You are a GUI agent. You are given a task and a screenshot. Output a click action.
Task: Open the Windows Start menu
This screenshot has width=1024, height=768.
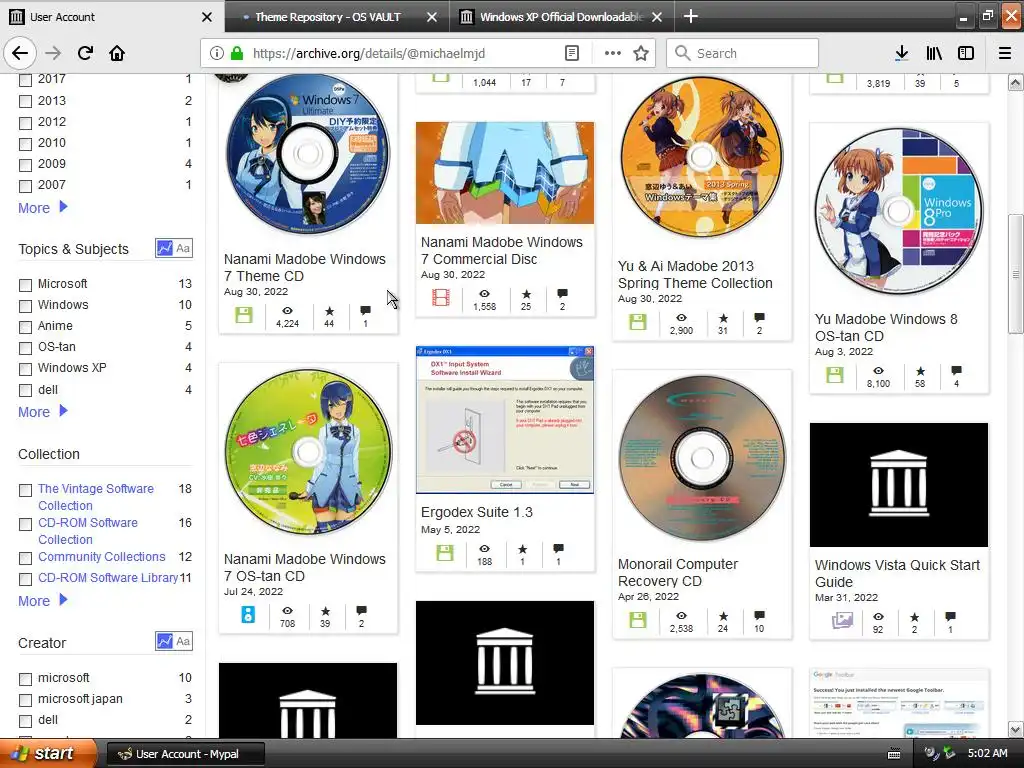(48, 754)
